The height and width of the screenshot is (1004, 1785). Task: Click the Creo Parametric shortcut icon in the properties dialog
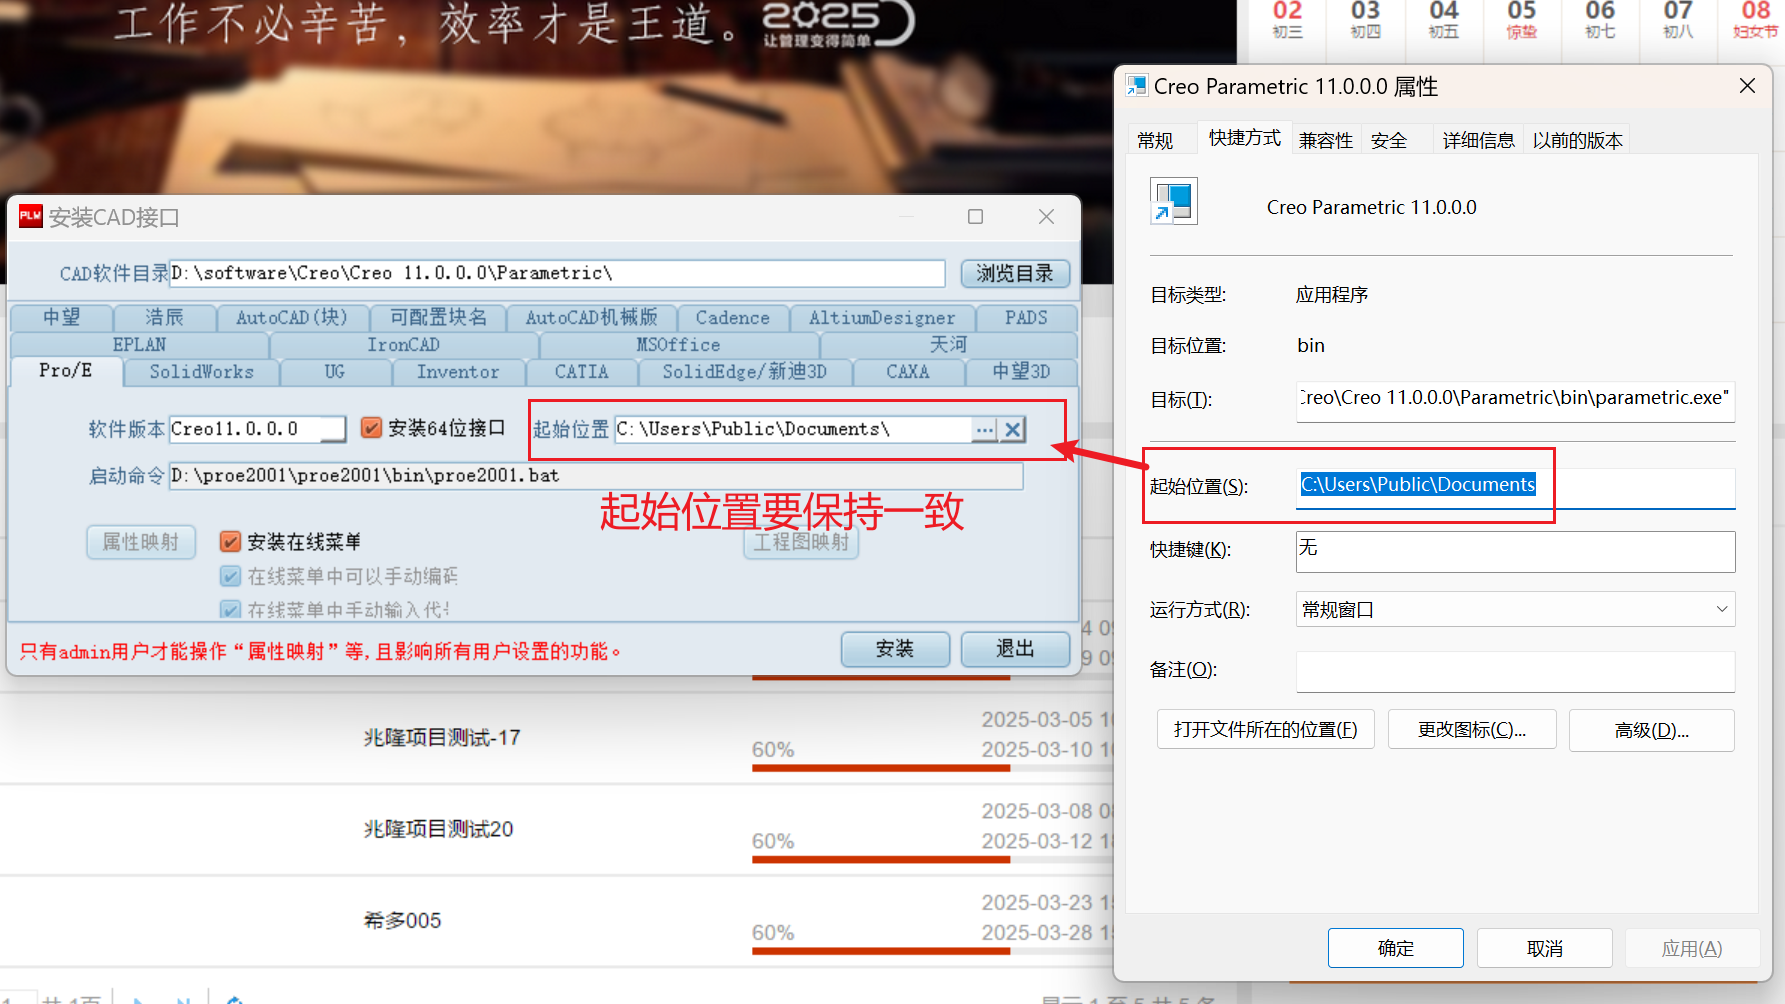click(x=1173, y=201)
